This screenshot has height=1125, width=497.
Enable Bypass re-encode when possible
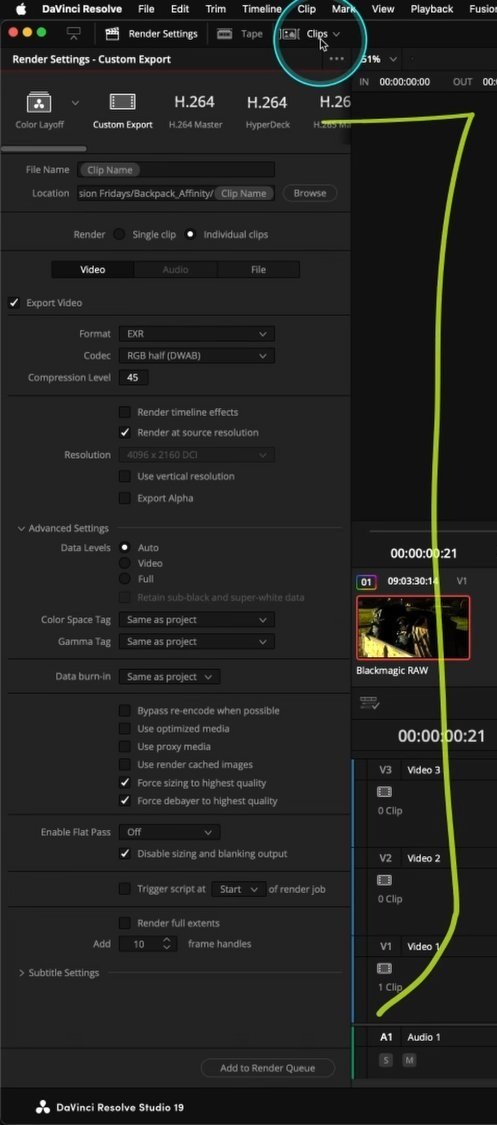point(125,710)
